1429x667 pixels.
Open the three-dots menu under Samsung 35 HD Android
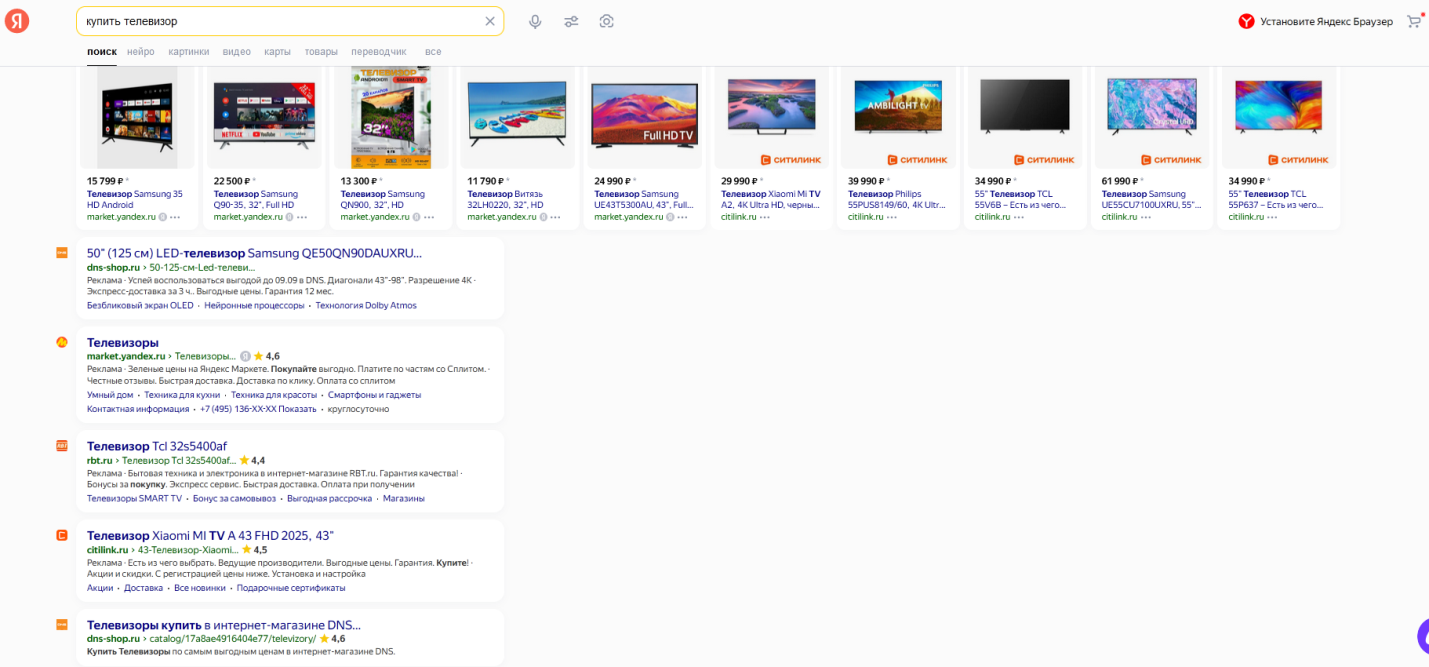[175, 217]
